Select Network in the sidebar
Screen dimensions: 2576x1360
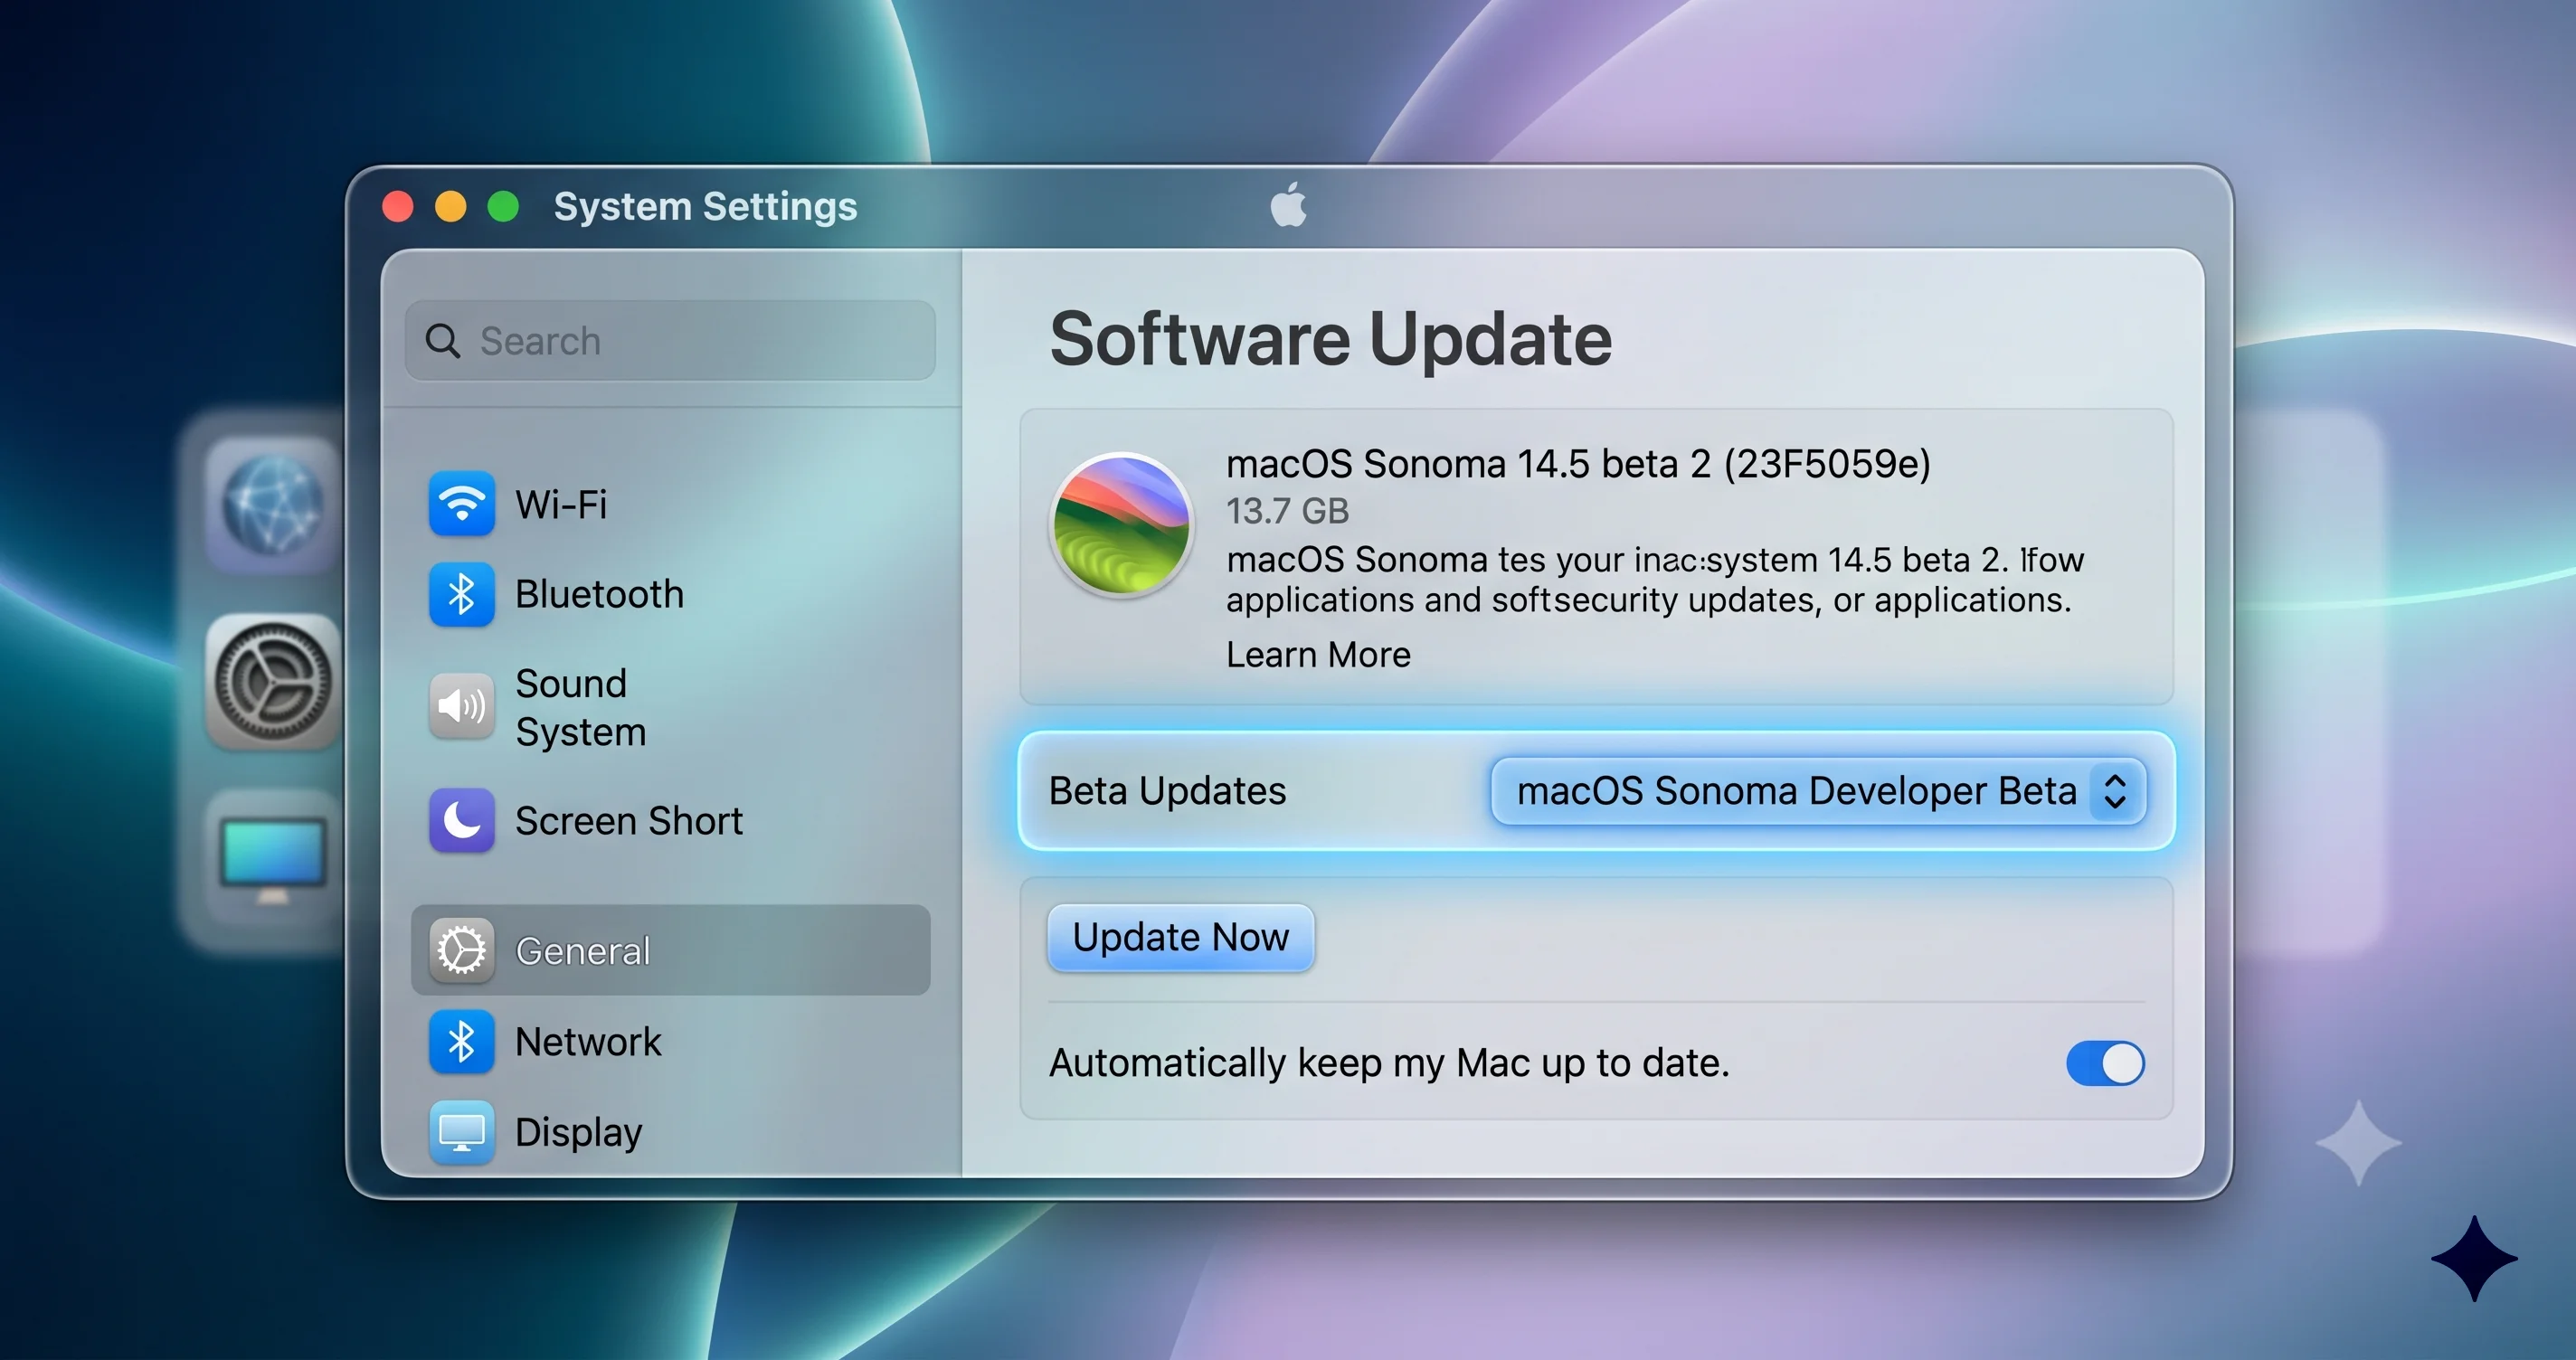point(670,1042)
